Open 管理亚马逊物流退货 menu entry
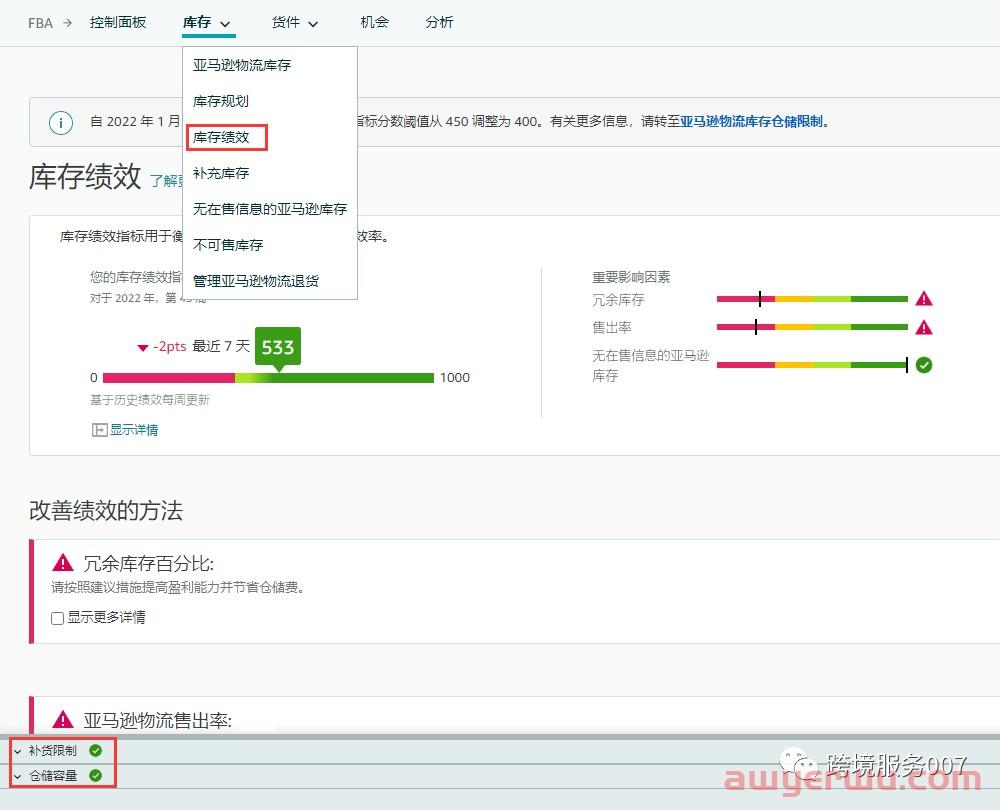The image size is (1000, 810). (x=256, y=281)
